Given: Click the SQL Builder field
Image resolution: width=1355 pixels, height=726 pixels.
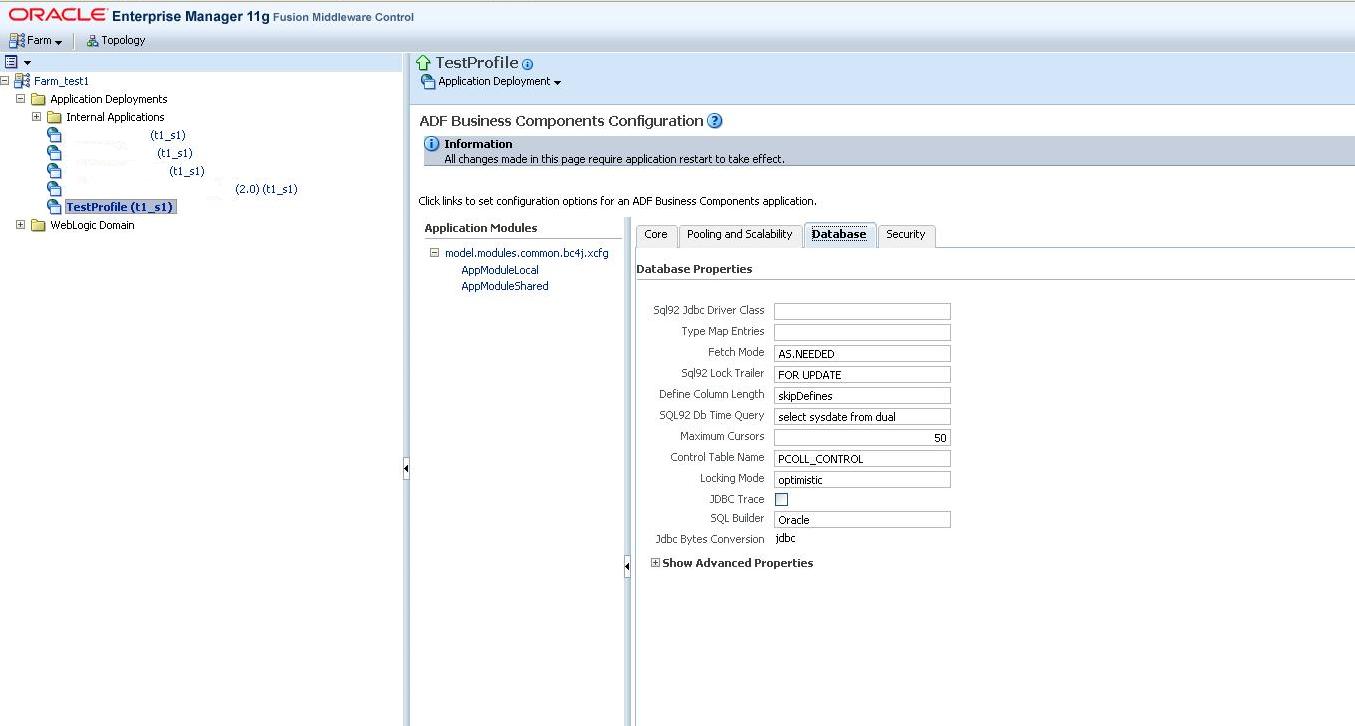Looking at the screenshot, I should pos(862,519).
